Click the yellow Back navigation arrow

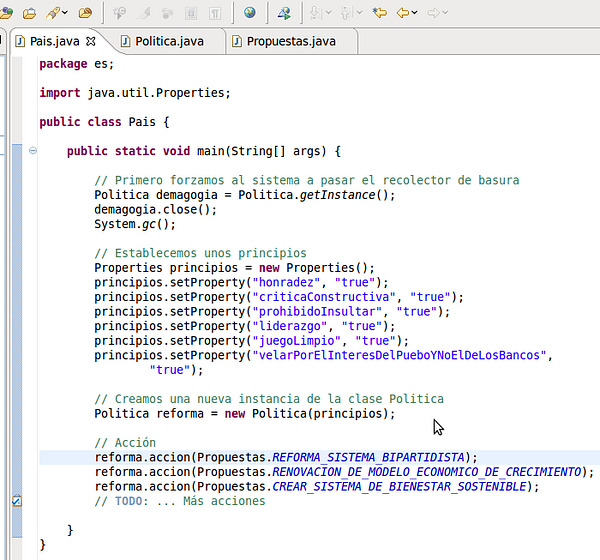[x=403, y=13]
